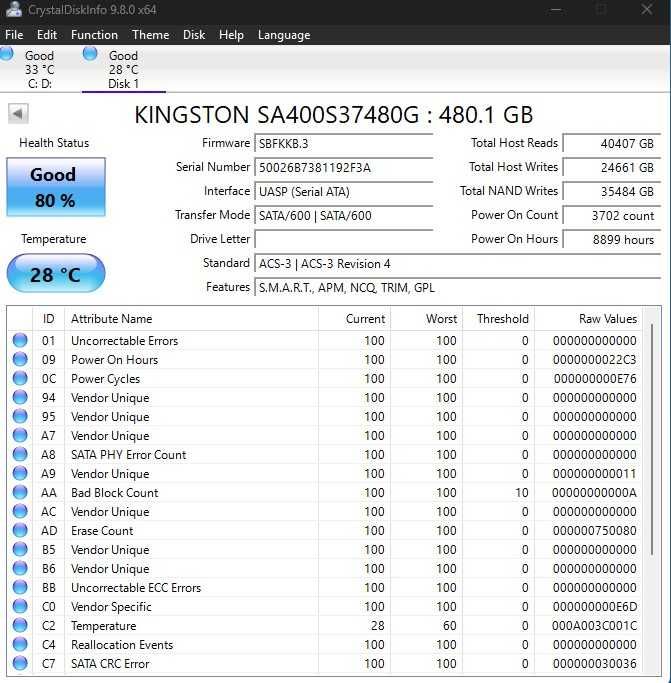Viewport: 671px width, 683px height.
Task: Open the Disk menu
Action: pyautogui.click(x=194, y=35)
